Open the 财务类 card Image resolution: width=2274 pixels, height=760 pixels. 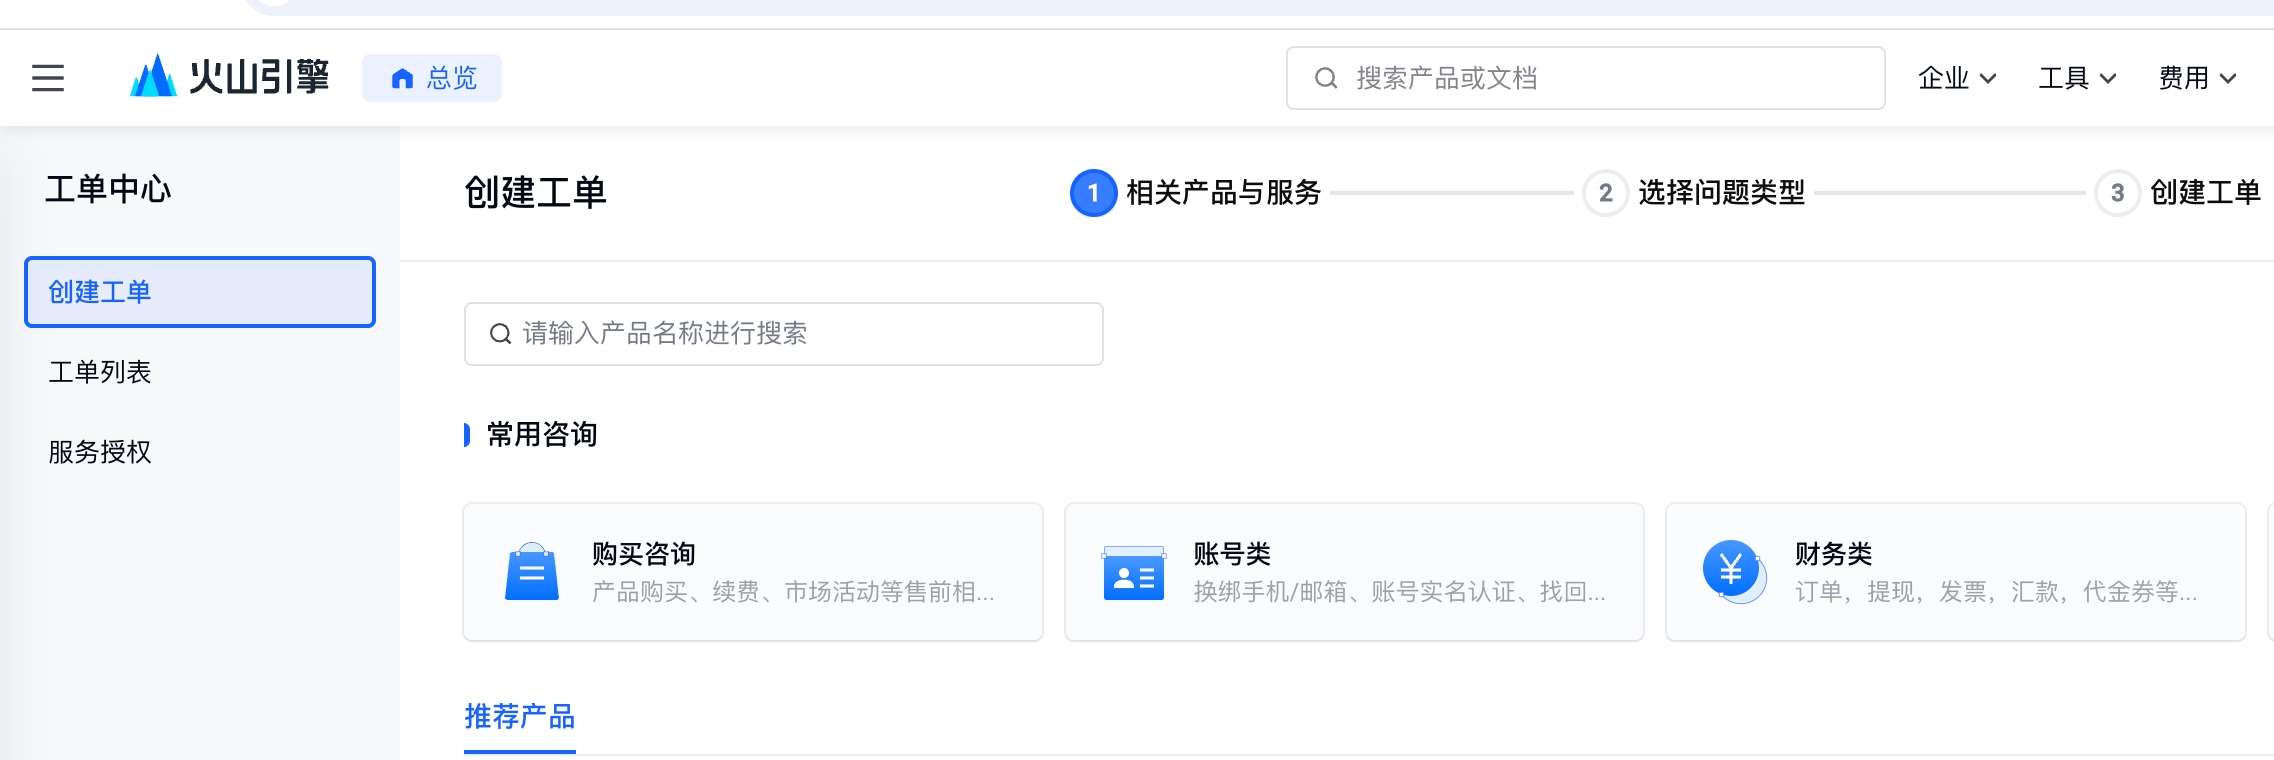click(x=1955, y=572)
